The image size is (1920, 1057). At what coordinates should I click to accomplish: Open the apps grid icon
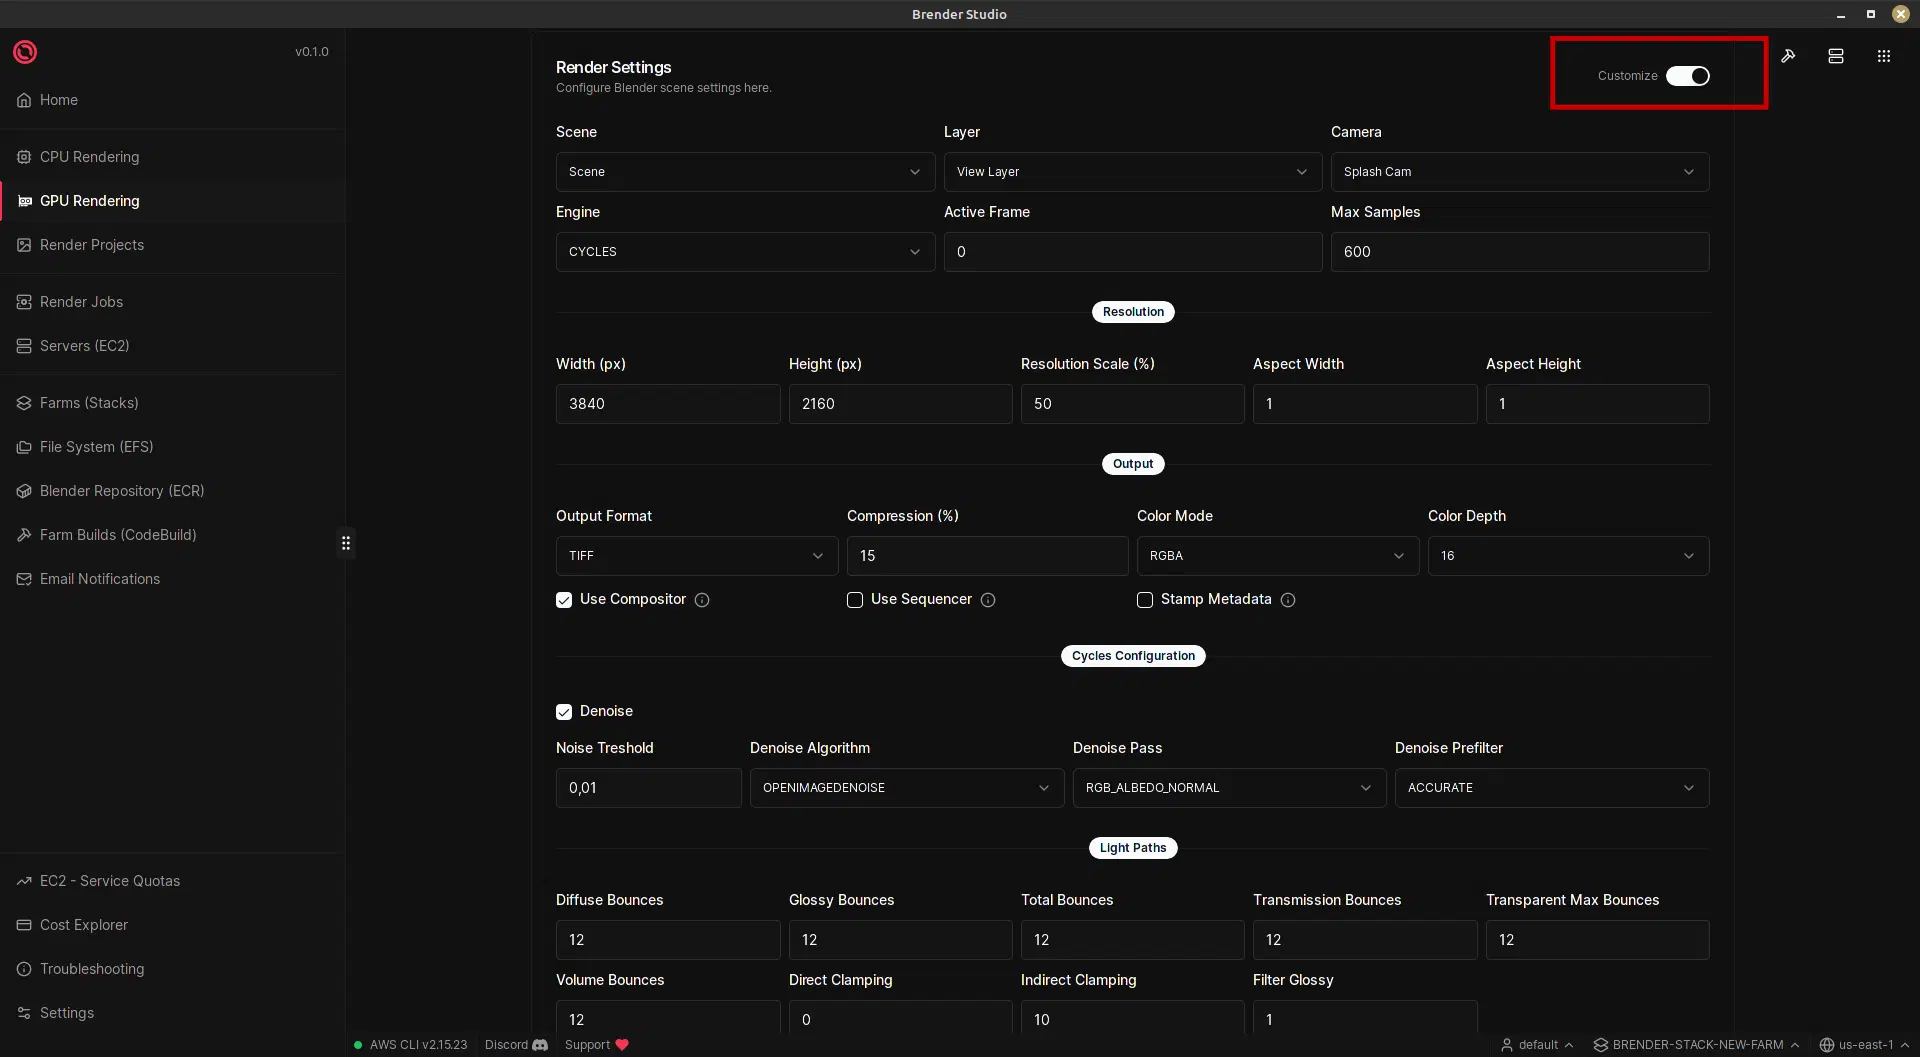[1883, 56]
